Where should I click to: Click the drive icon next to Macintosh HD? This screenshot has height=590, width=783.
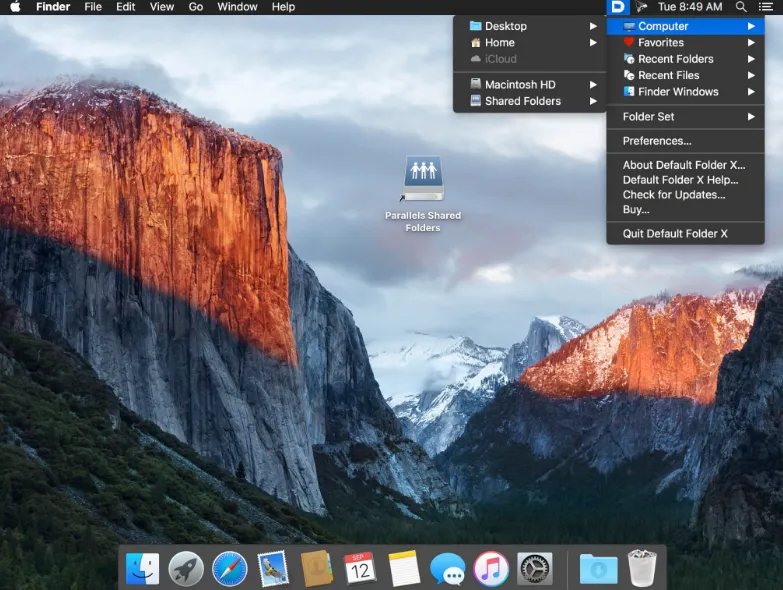(x=475, y=84)
